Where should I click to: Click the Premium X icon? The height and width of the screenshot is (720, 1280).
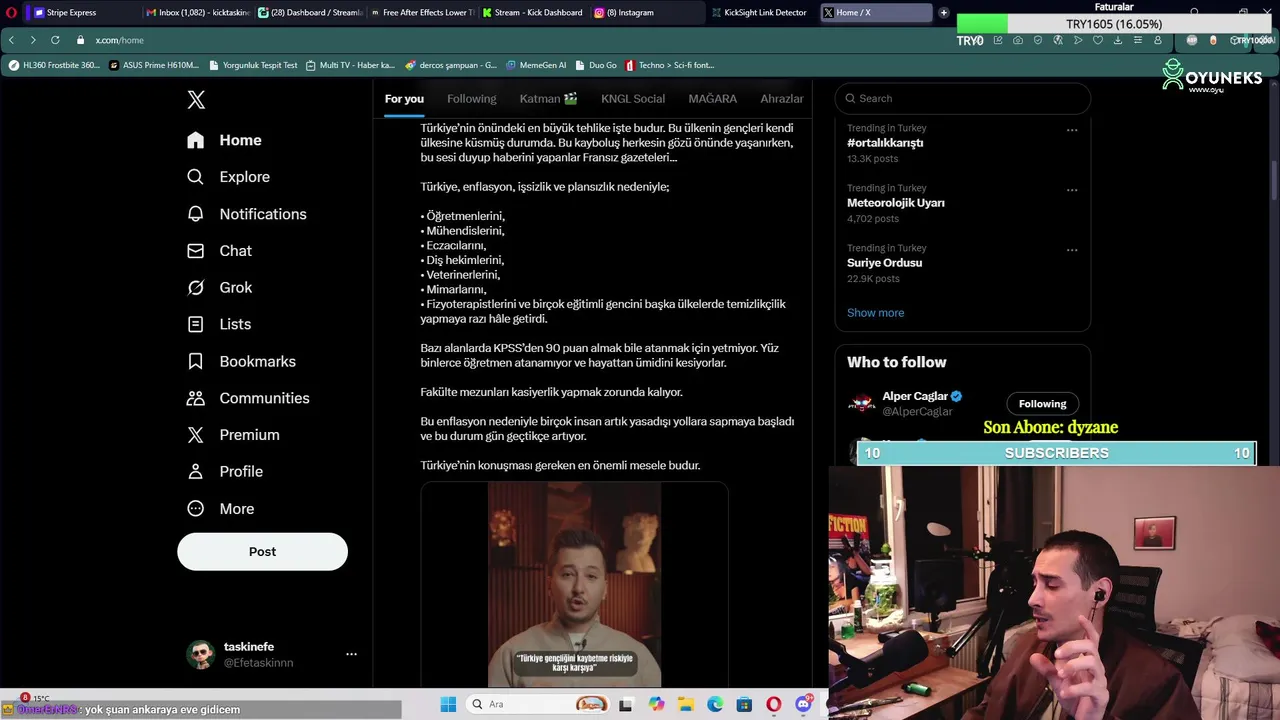pyautogui.click(x=196, y=435)
